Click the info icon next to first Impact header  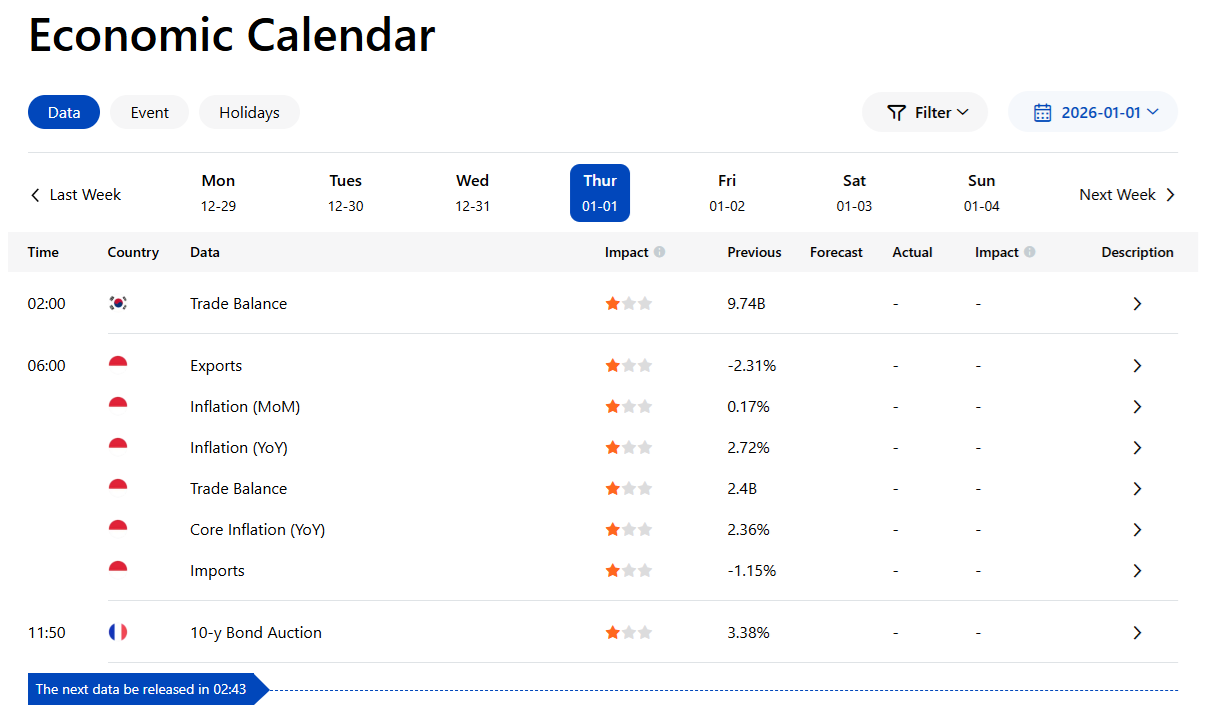click(x=659, y=252)
